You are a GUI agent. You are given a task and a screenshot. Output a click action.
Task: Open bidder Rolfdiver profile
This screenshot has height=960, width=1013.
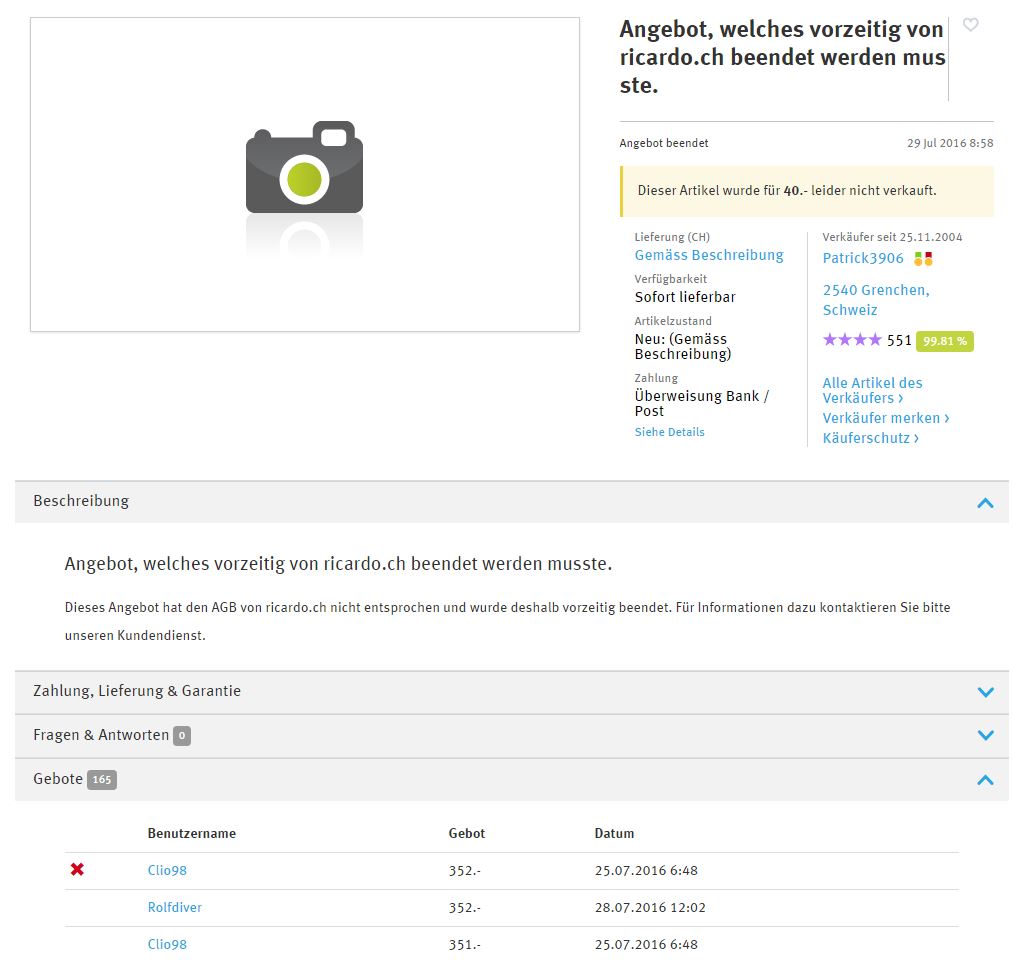pyautogui.click(x=174, y=907)
